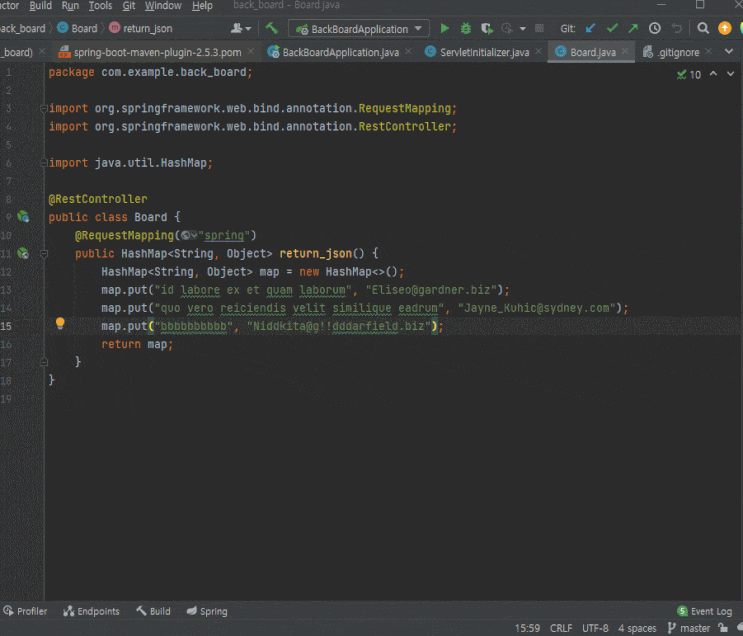Click Board class breadcrumb in navigation bar
Image resolution: width=743 pixels, height=636 pixels.
pyautogui.click(x=78, y=28)
